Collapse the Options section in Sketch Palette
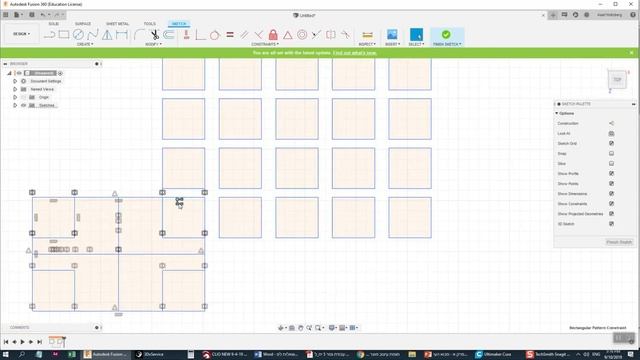640x360 pixels. coord(557,113)
